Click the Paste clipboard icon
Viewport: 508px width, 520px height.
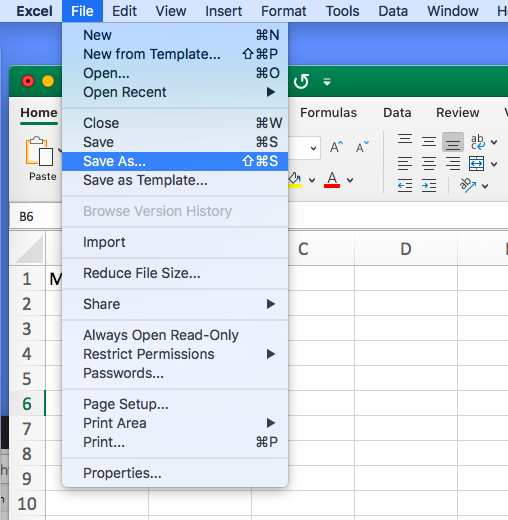[39, 151]
